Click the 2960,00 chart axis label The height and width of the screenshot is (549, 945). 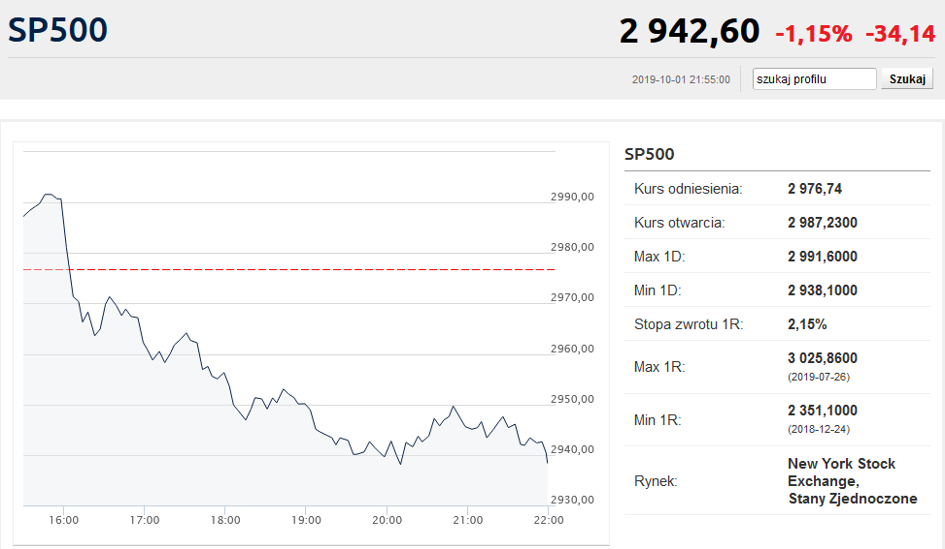(572, 348)
